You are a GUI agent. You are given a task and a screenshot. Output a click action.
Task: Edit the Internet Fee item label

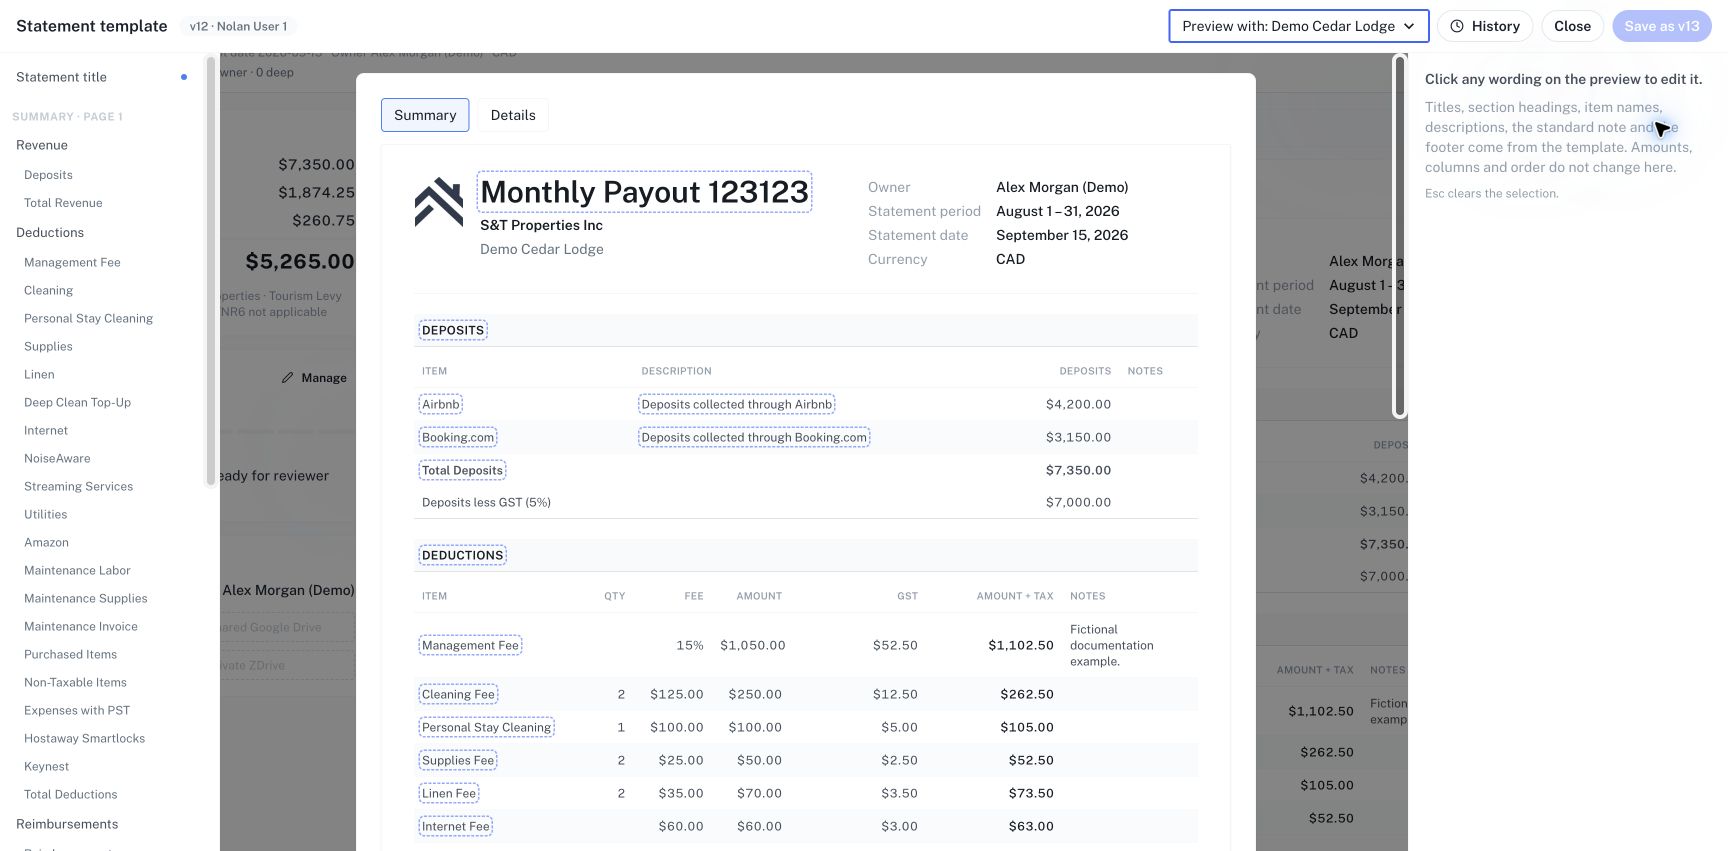tap(456, 827)
